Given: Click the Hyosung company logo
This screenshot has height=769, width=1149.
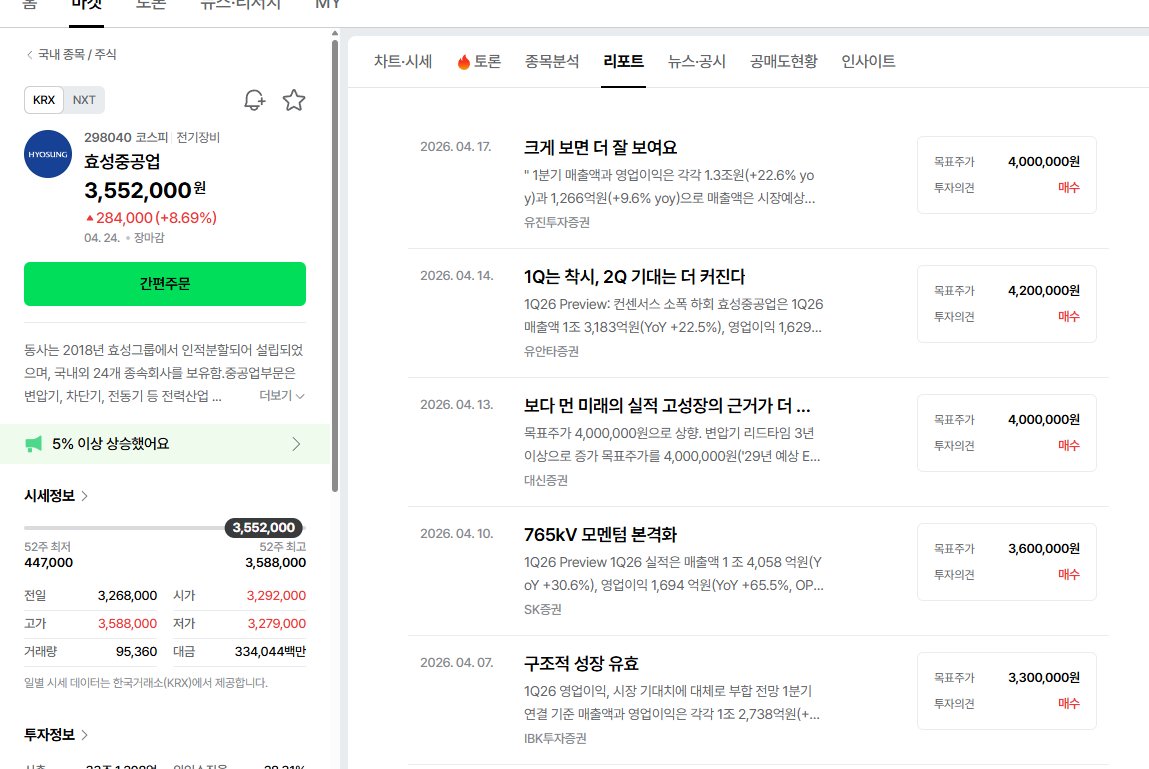Looking at the screenshot, I should point(48,154).
